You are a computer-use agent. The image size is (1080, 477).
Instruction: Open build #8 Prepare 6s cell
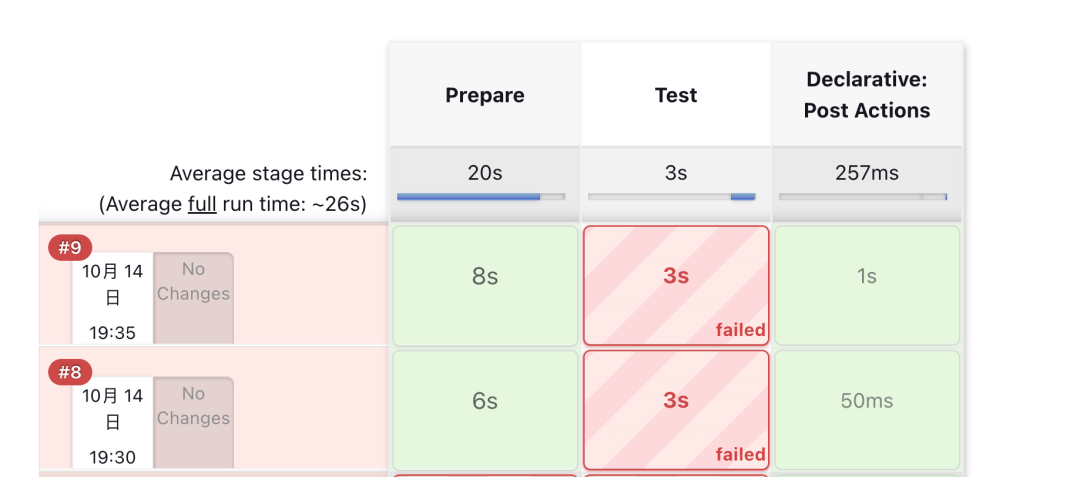[485, 410]
